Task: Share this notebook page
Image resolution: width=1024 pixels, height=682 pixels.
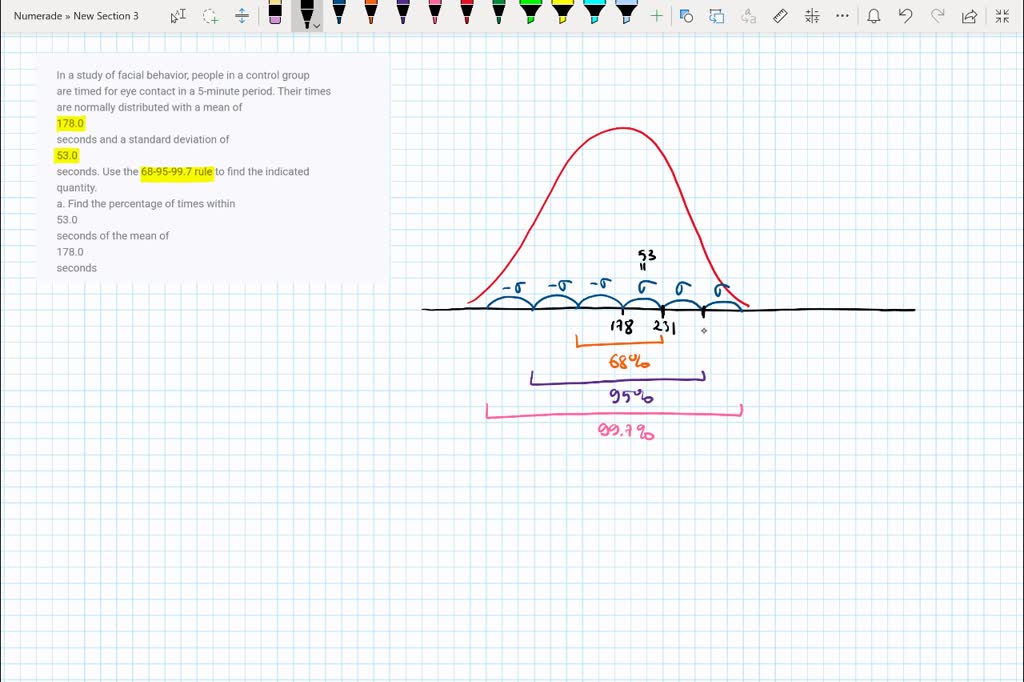Action: 969,16
